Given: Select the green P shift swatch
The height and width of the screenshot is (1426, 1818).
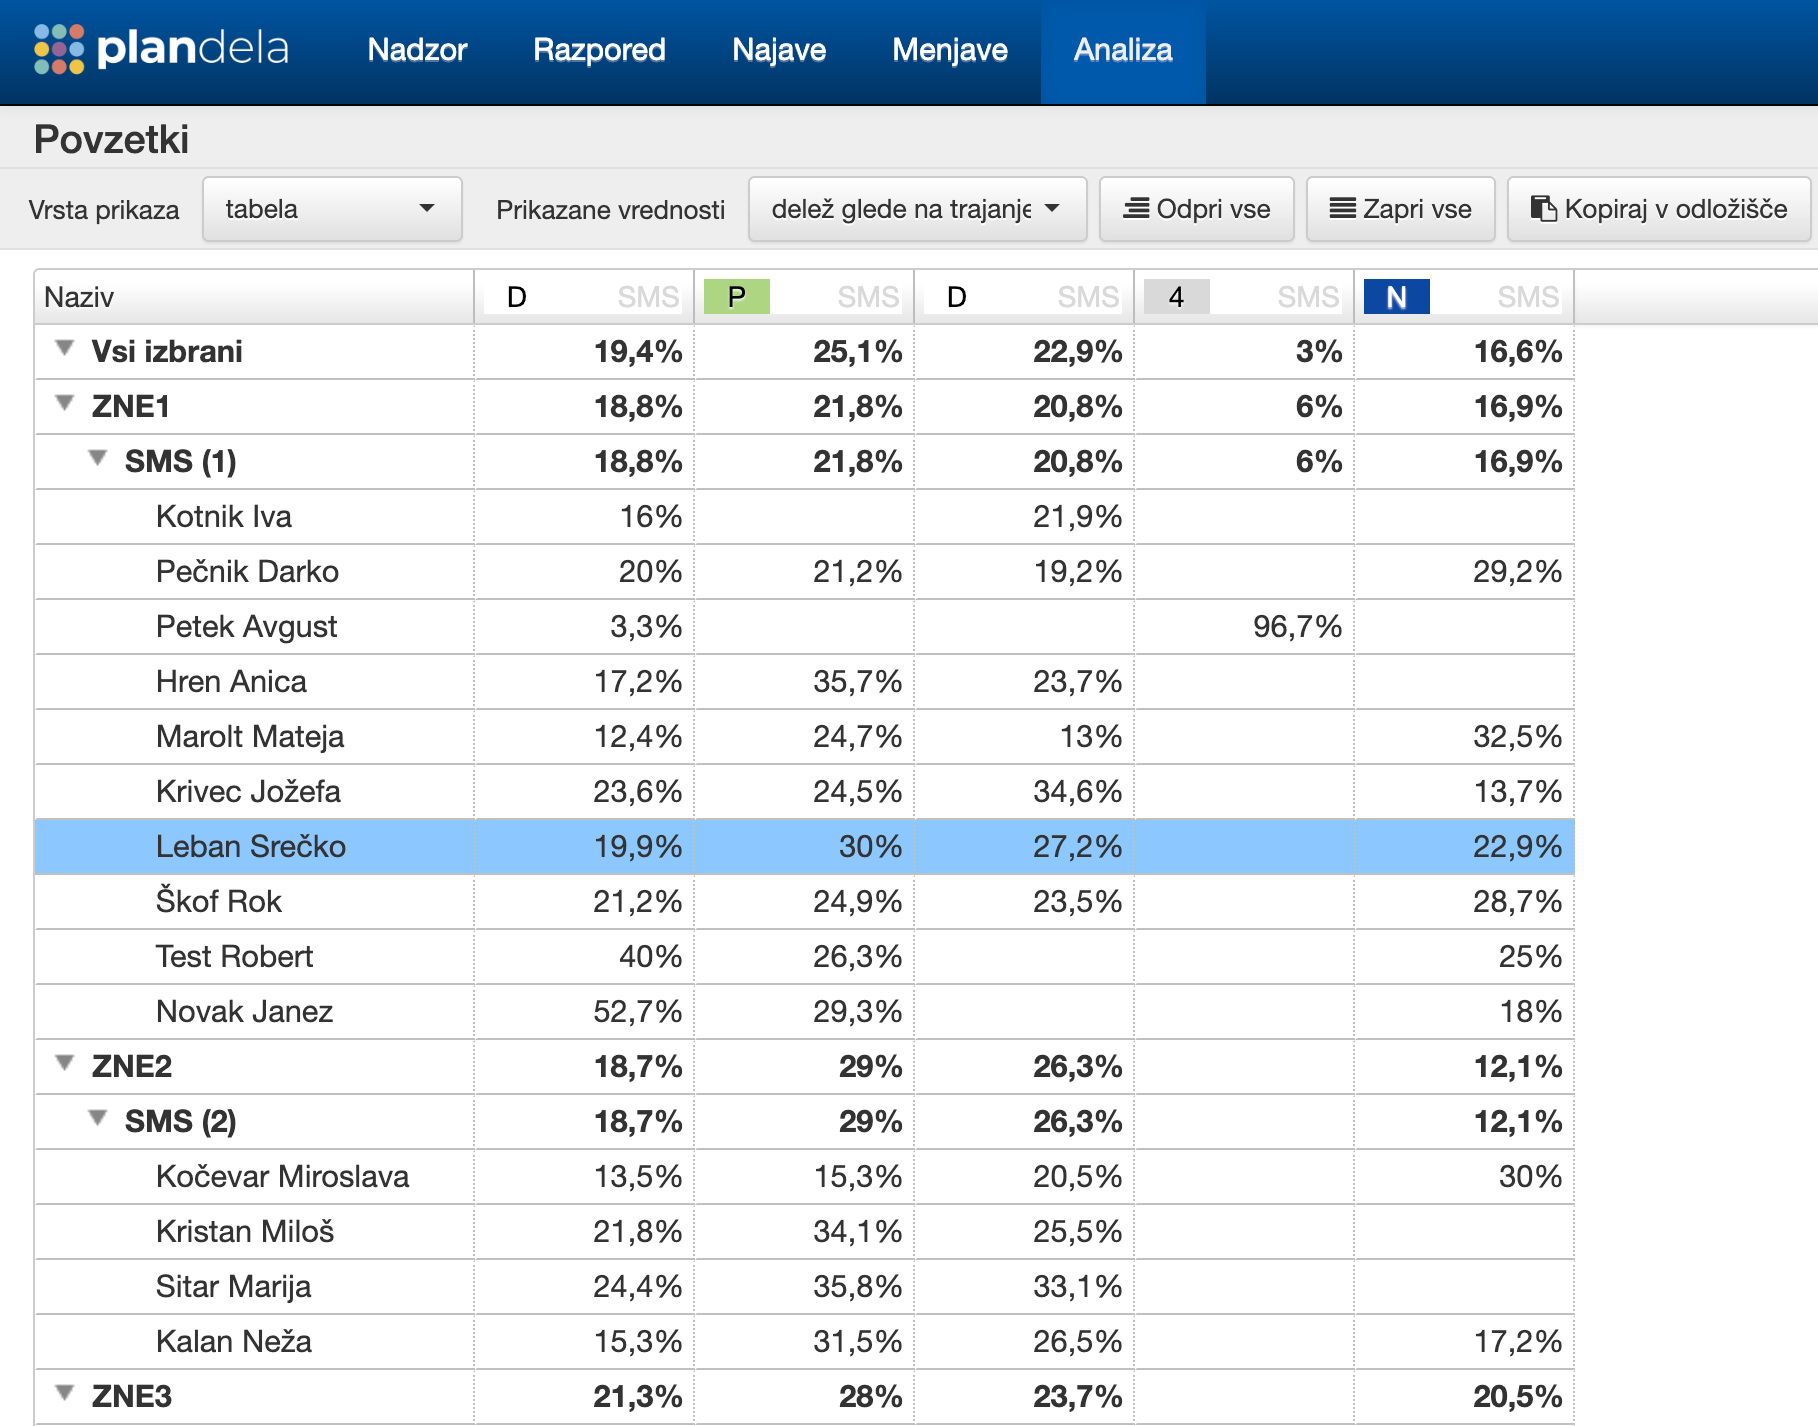Looking at the screenshot, I should pos(737,296).
